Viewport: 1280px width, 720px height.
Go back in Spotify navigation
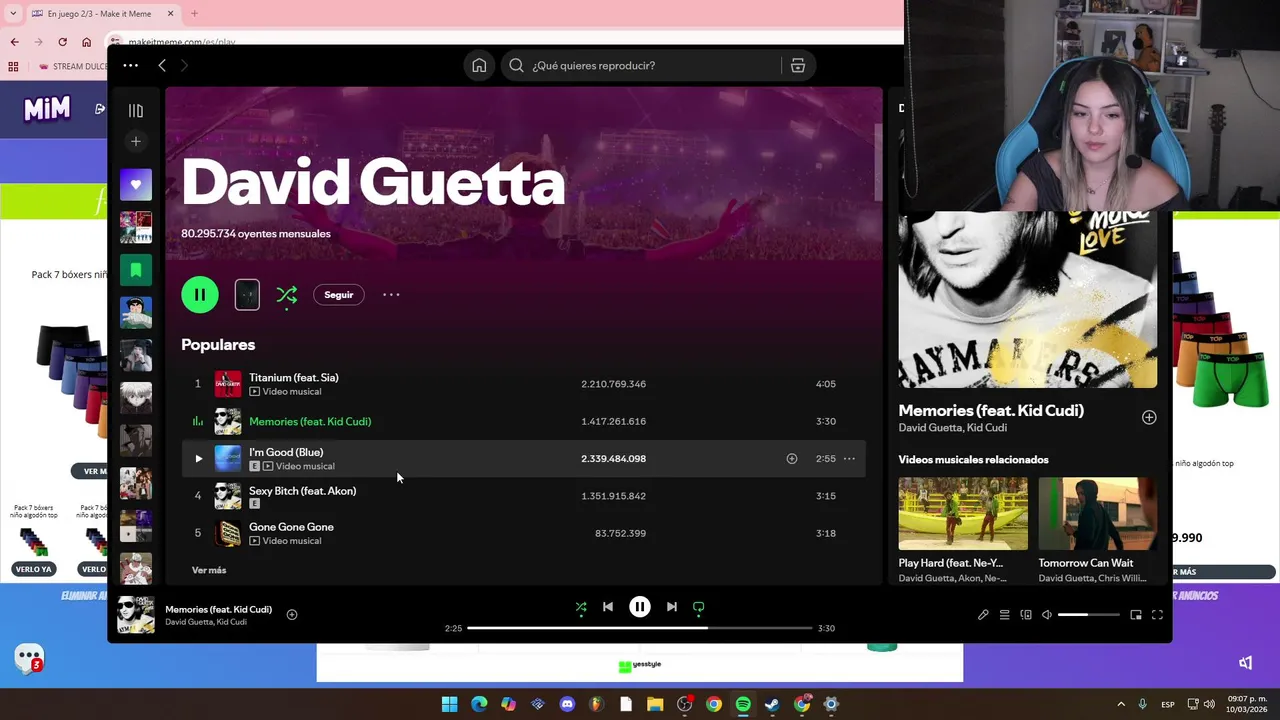click(x=162, y=65)
